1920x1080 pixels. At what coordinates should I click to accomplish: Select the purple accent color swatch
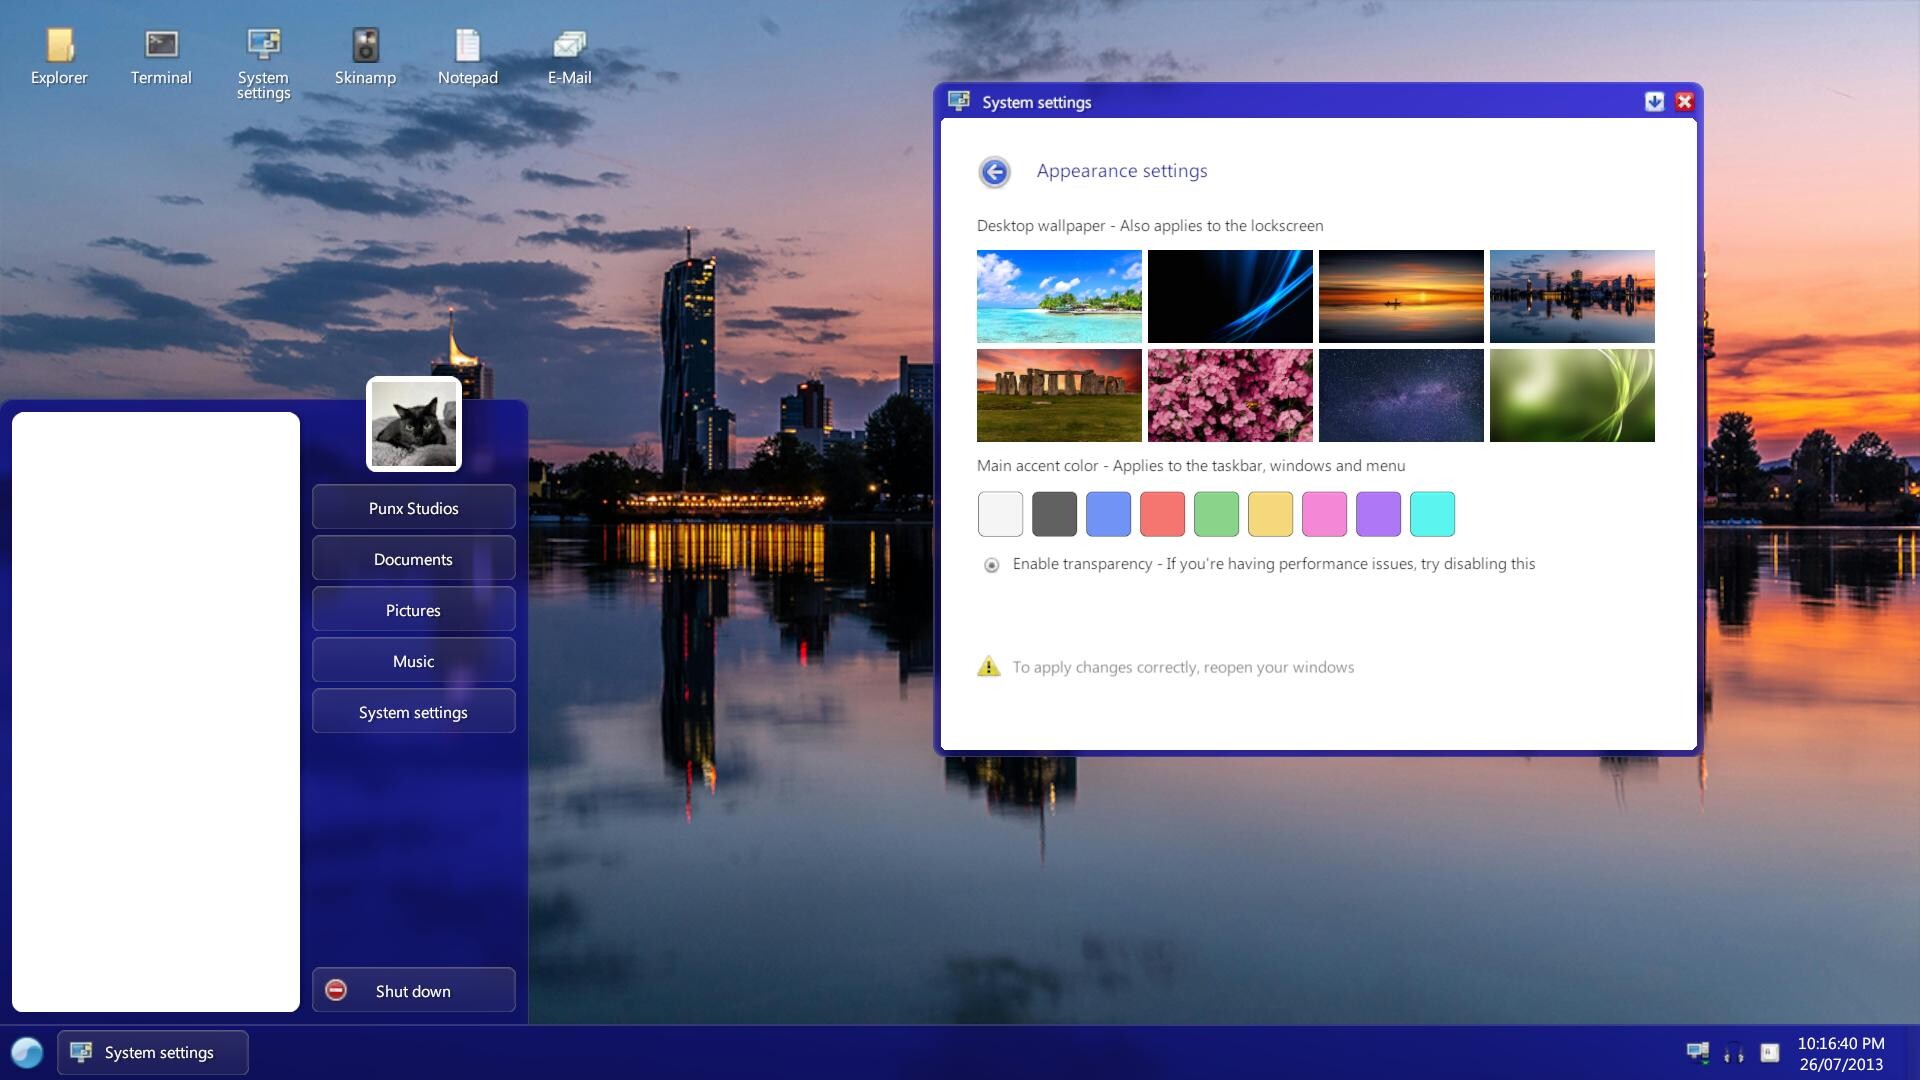pos(1378,514)
